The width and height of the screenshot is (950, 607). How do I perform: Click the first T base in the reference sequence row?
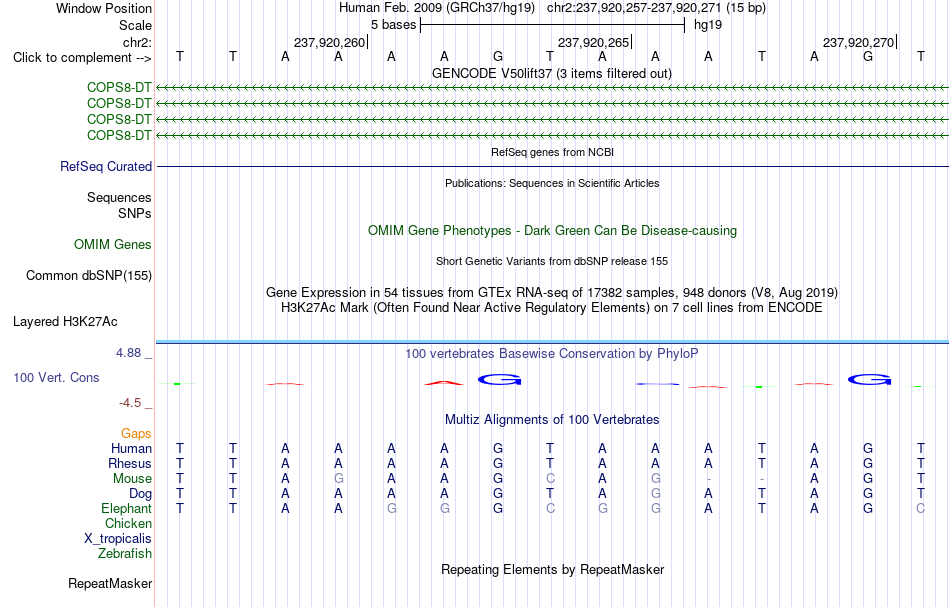pos(179,56)
